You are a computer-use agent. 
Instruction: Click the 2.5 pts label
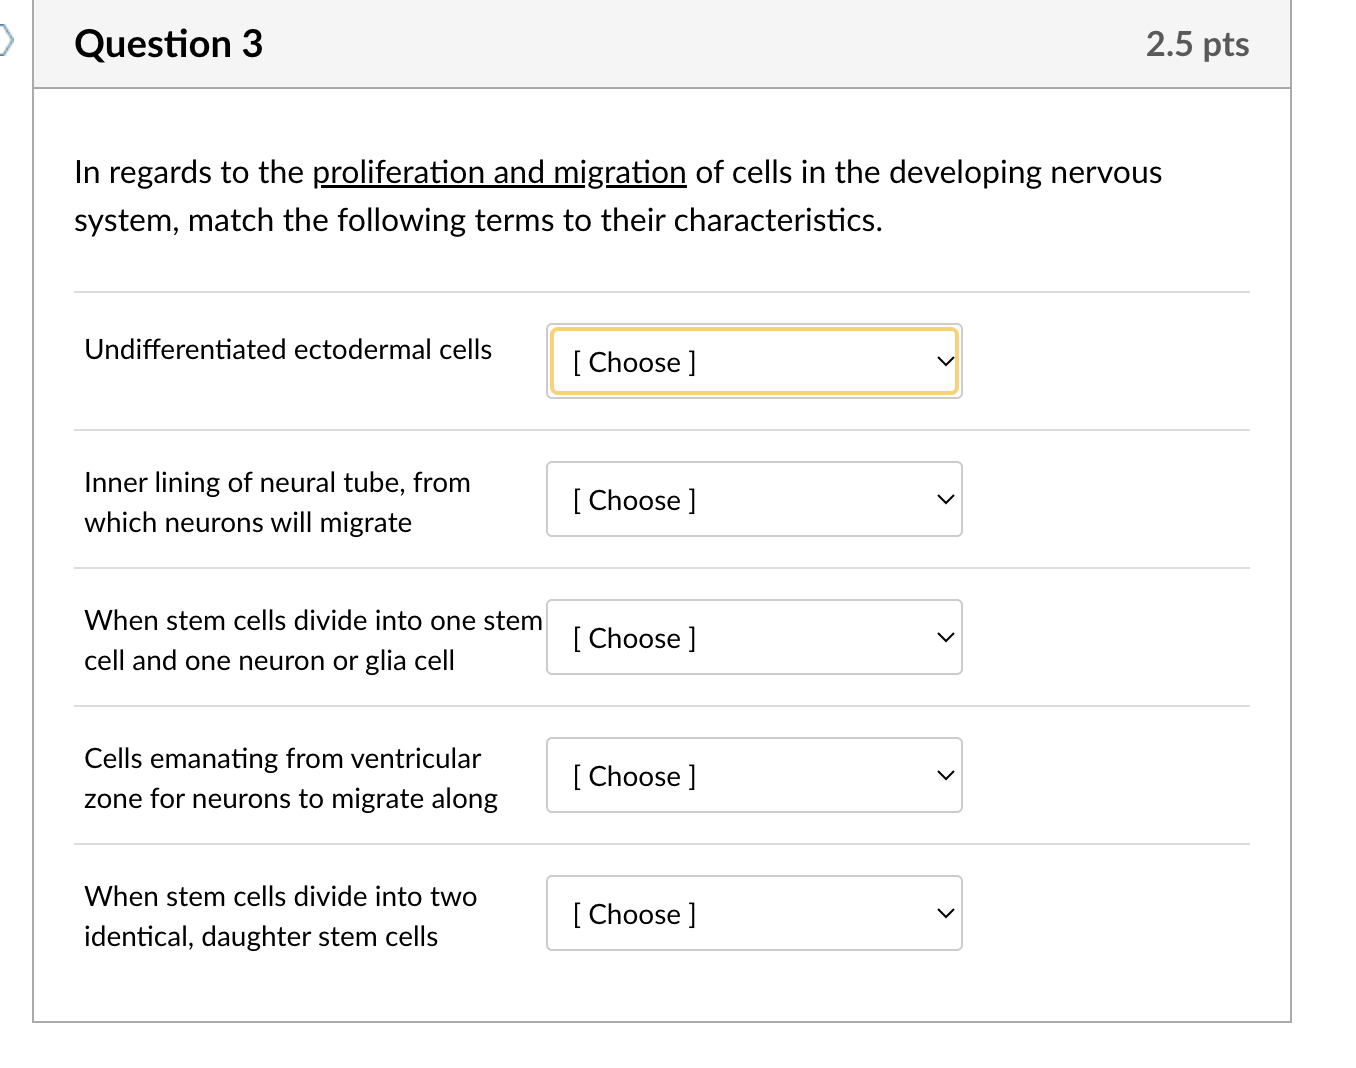pyautogui.click(x=1197, y=44)
